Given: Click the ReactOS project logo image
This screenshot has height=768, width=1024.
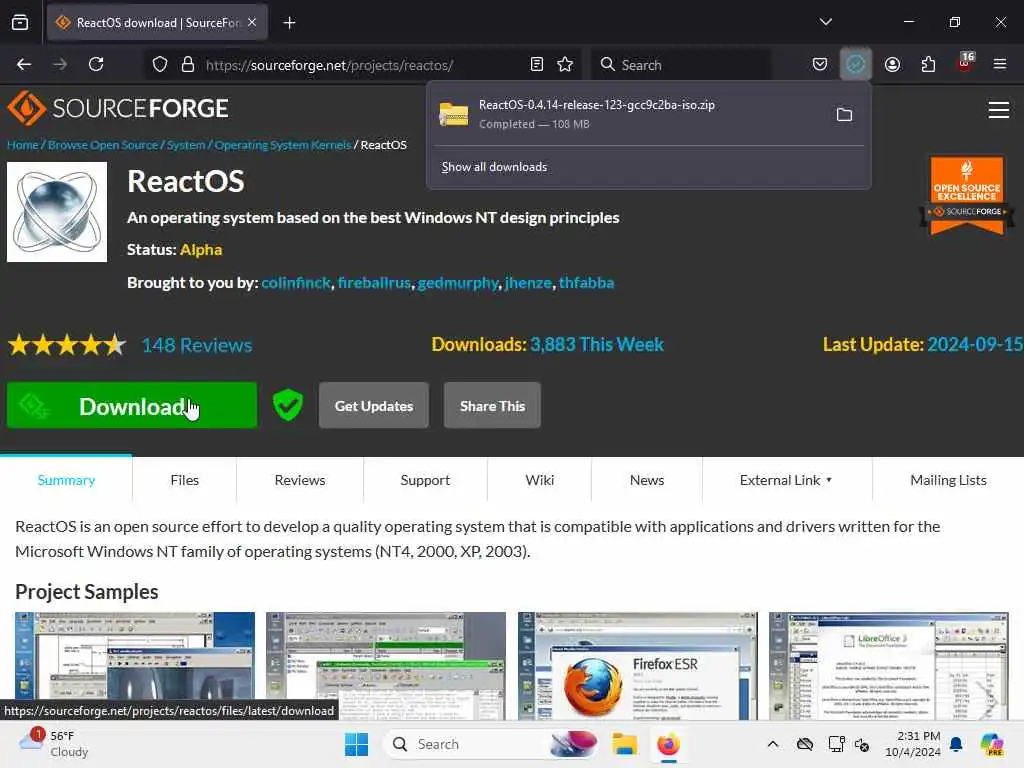Looking at the screenshot, I should pos(57,212).
